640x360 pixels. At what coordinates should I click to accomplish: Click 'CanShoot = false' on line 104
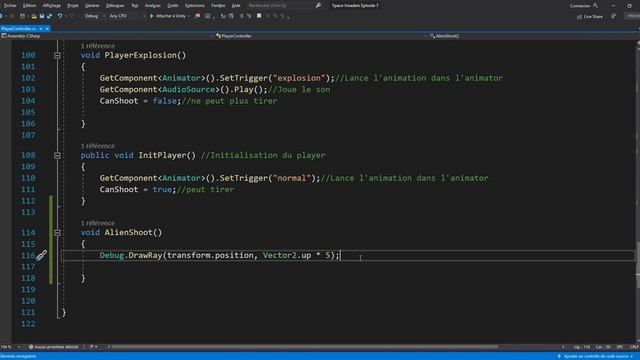[x=138, y=101]
